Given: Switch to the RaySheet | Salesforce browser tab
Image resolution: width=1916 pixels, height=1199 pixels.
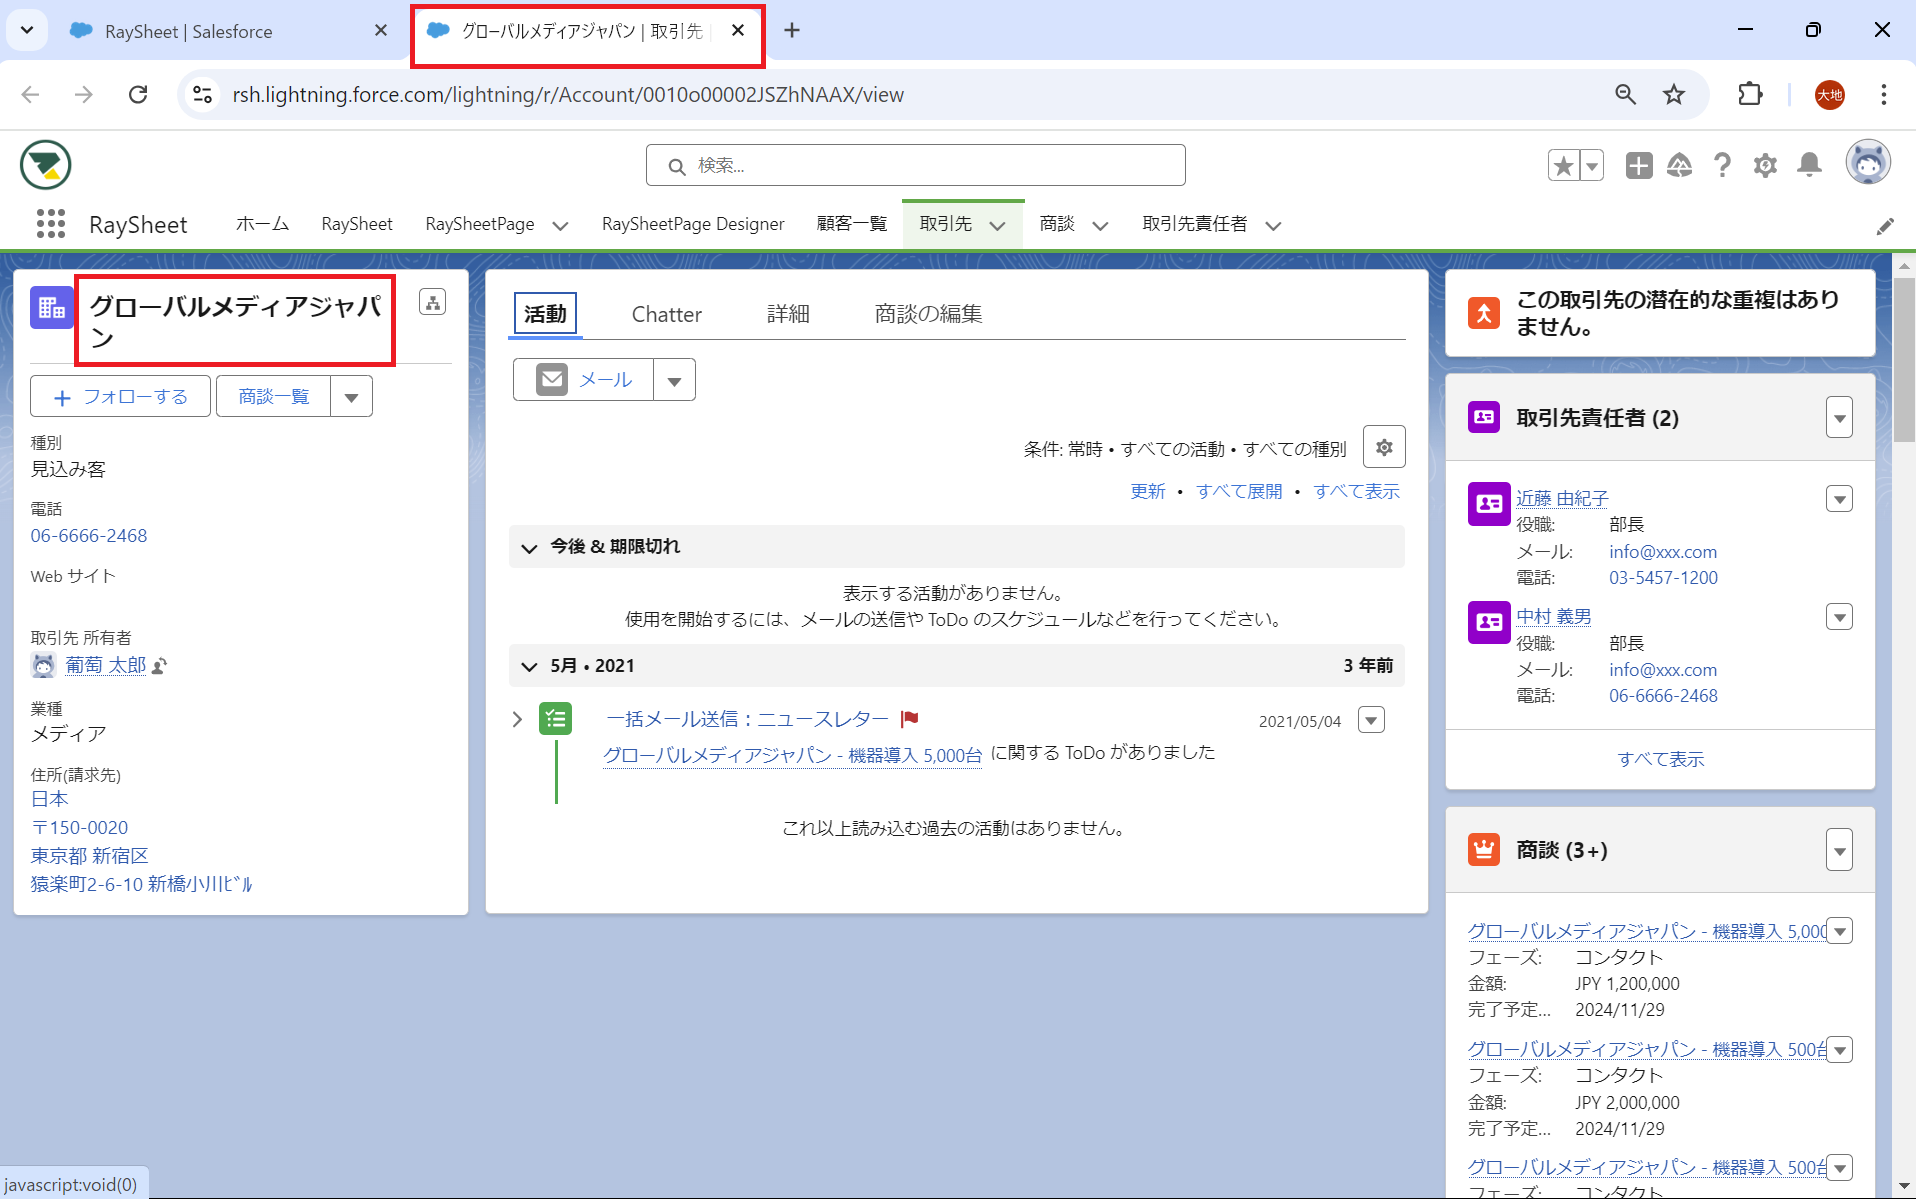Looking at the screenshot, I should coord(189,31).
